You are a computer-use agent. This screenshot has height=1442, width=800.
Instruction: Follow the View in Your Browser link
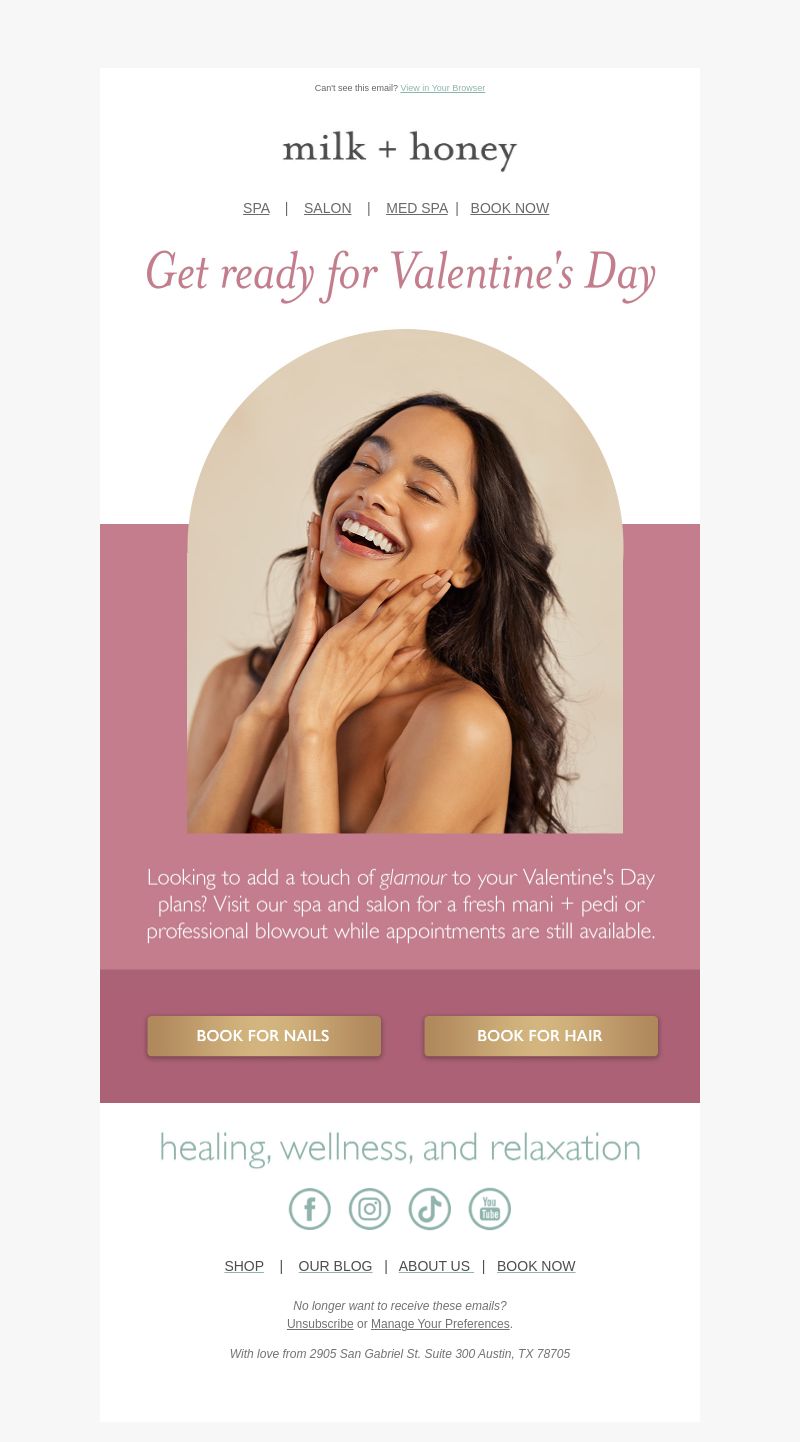pyautogui.click(x=443, y=88)
